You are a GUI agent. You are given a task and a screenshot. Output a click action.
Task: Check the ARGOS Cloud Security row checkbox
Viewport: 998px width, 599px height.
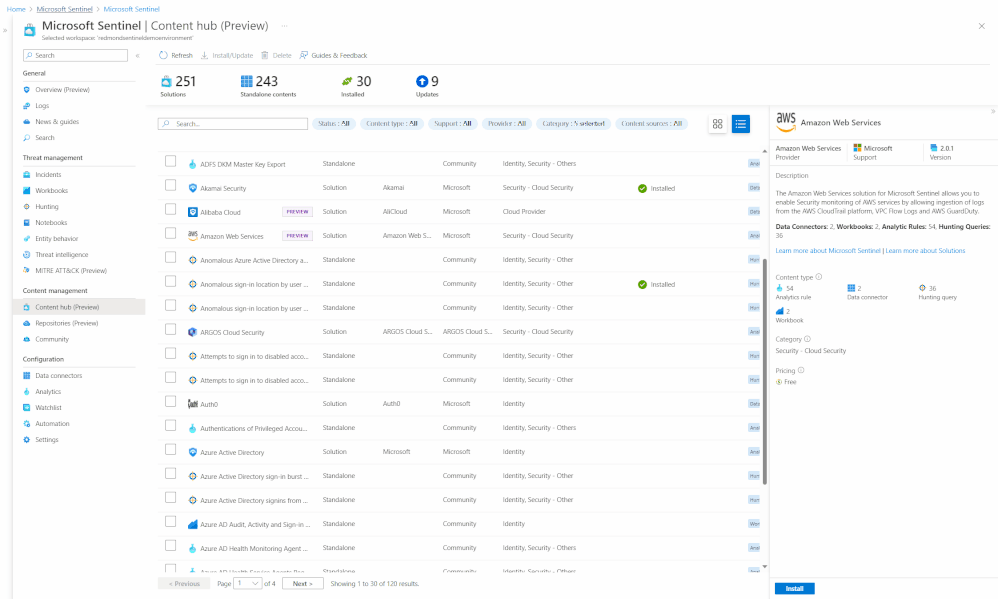(x=171, y=329)
